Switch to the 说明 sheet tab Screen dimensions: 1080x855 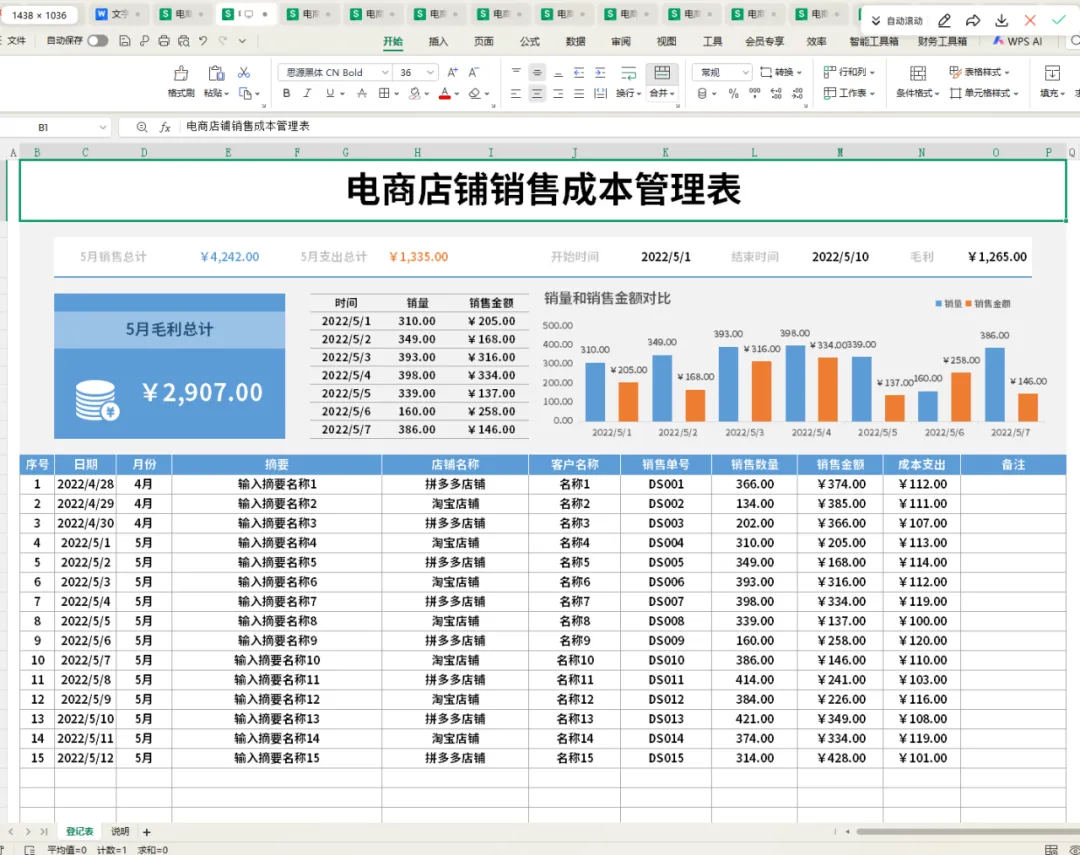pos(120,832)
